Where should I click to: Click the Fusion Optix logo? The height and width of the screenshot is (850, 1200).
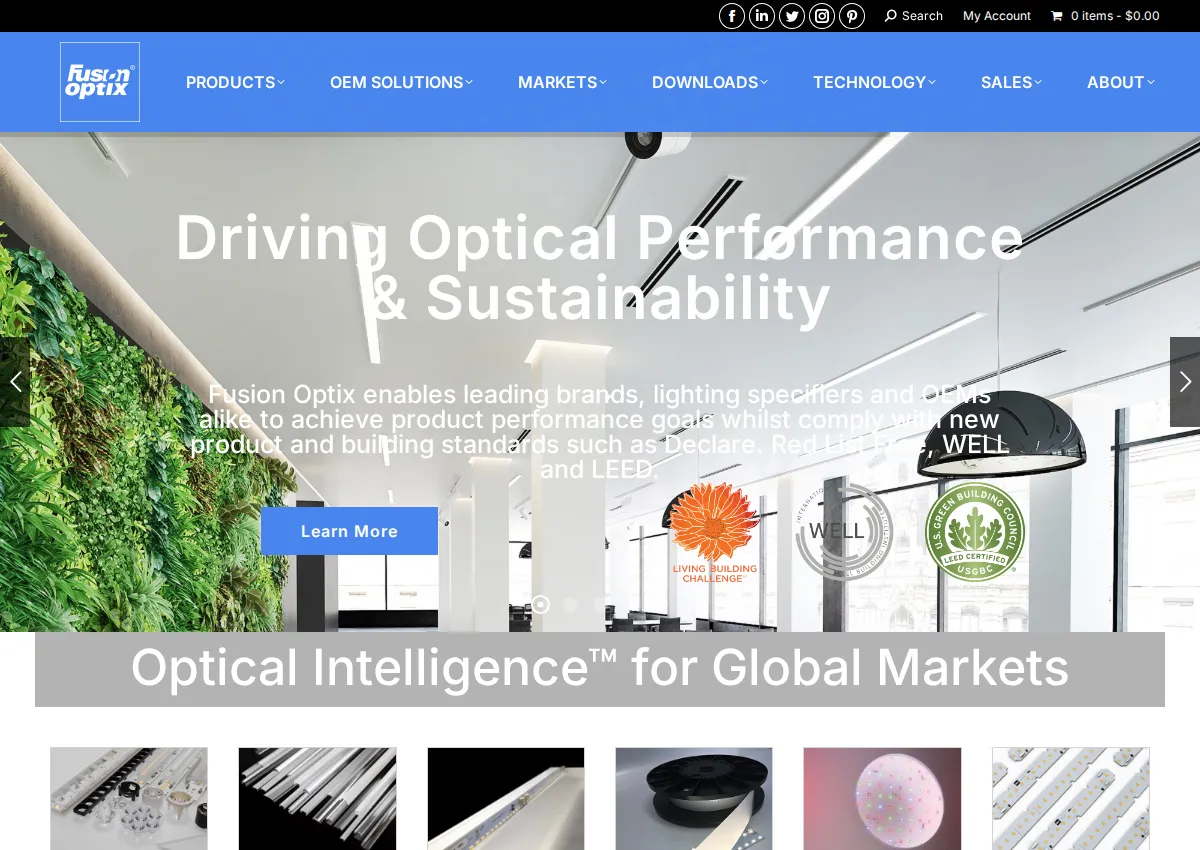point(100,82)
